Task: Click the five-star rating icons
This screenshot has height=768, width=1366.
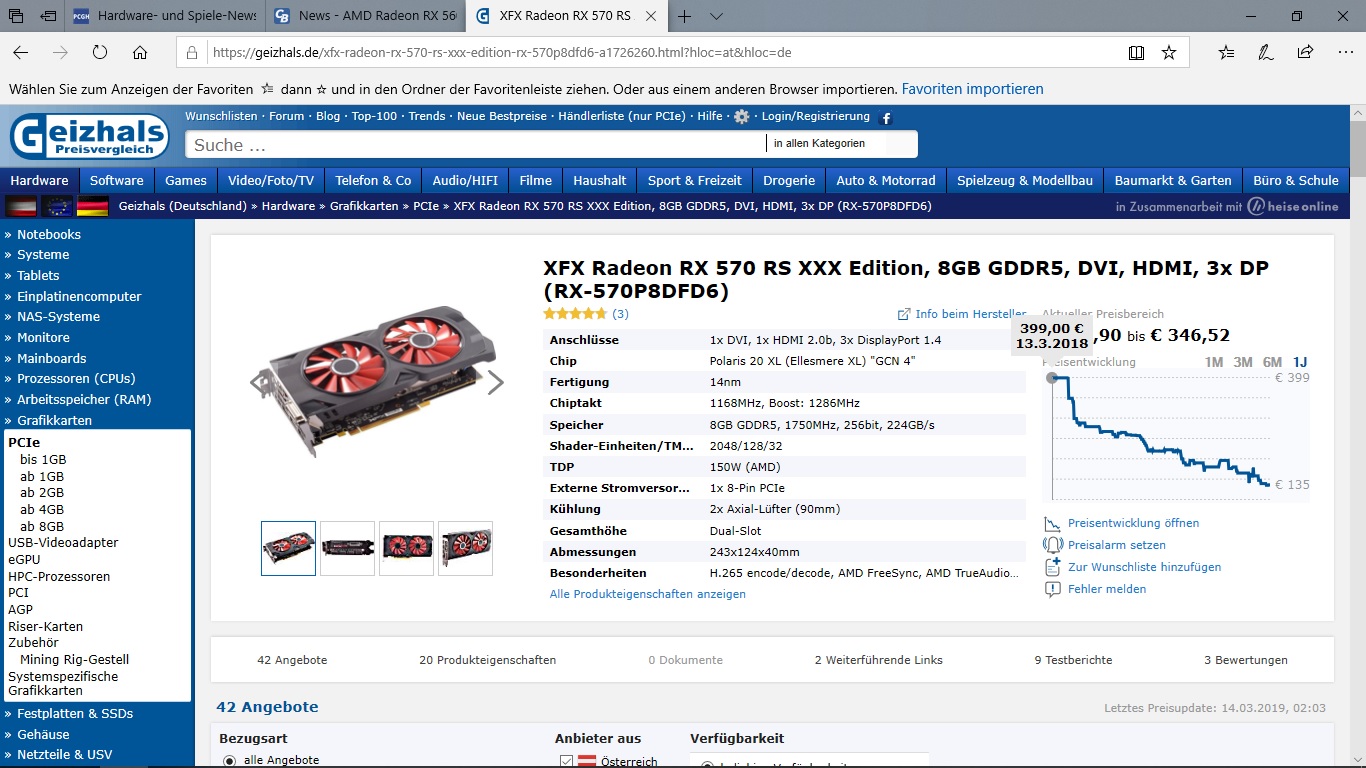Action: 575,314
